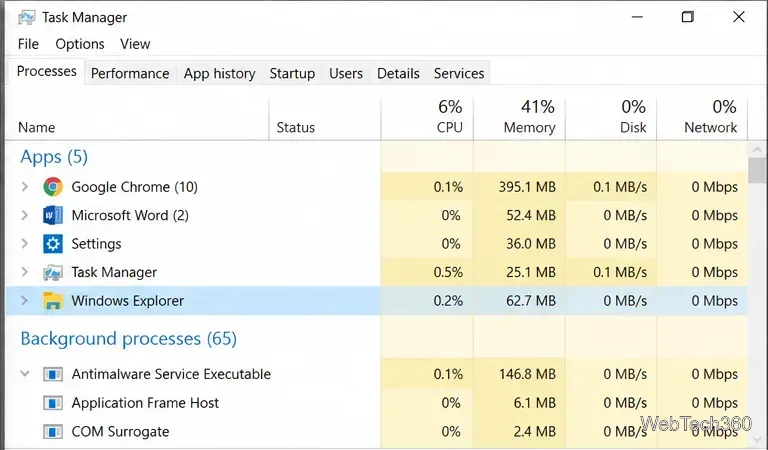Select the Windows Explorer process name
The height and width of the screenshot is (450, 768).
pyautogui.click(x=128, y=301)
